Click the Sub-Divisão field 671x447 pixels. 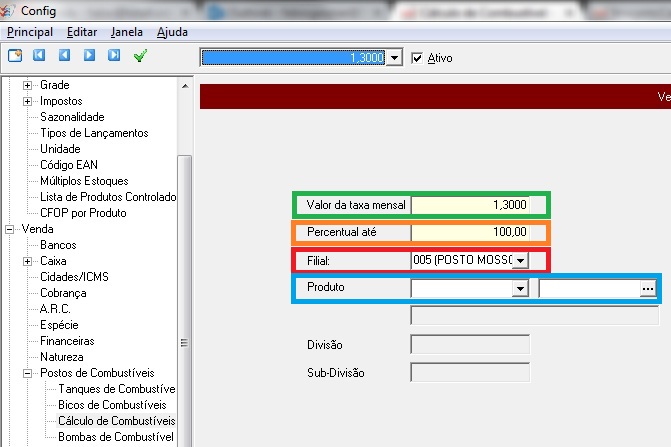point(470,373)
